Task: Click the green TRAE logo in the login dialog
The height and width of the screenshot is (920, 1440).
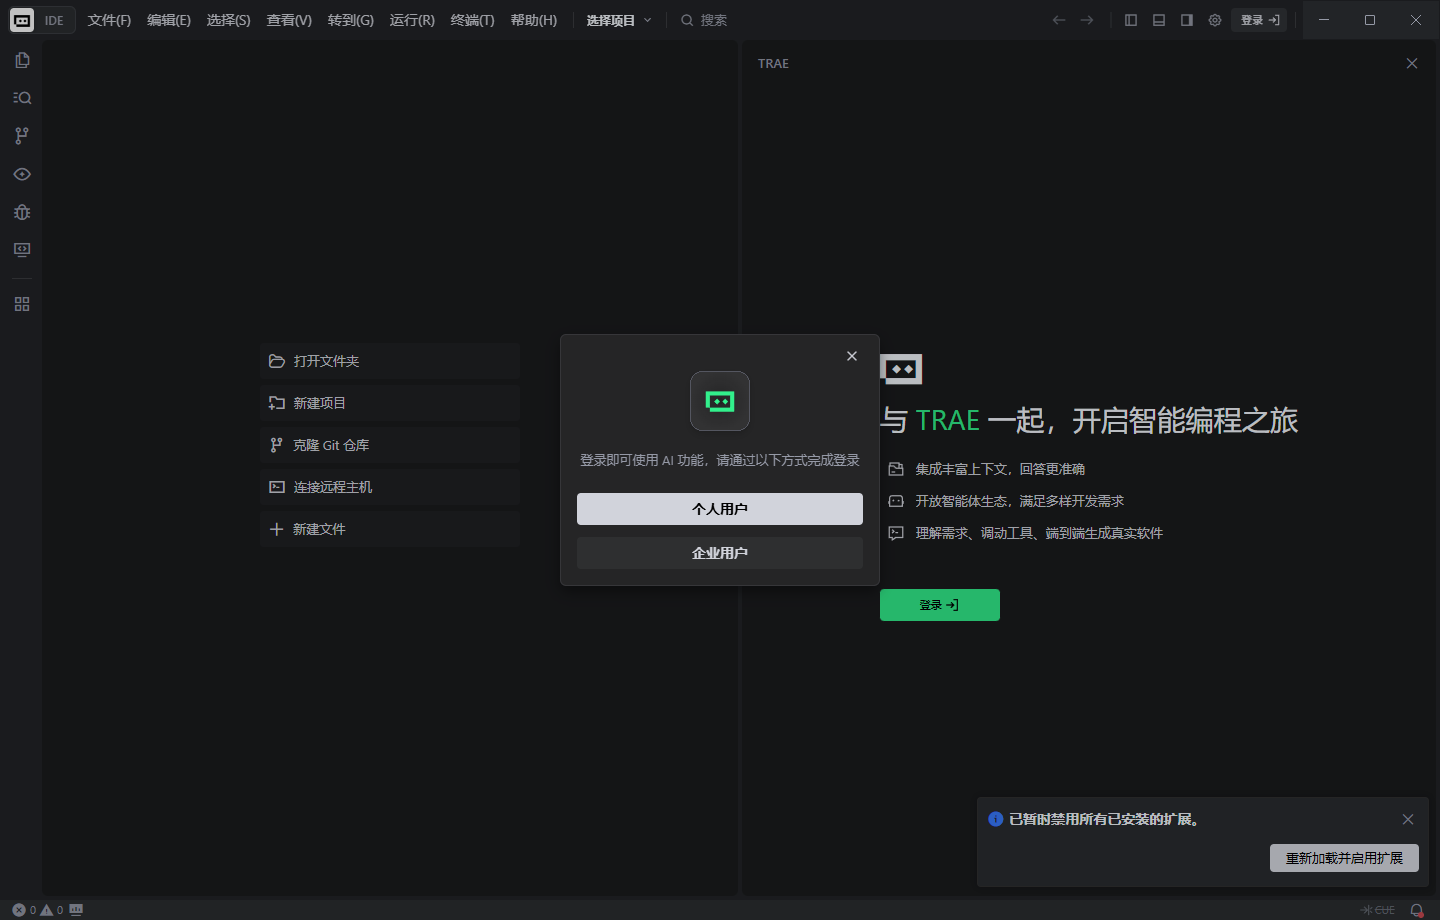Action: (x=720, y=401)
